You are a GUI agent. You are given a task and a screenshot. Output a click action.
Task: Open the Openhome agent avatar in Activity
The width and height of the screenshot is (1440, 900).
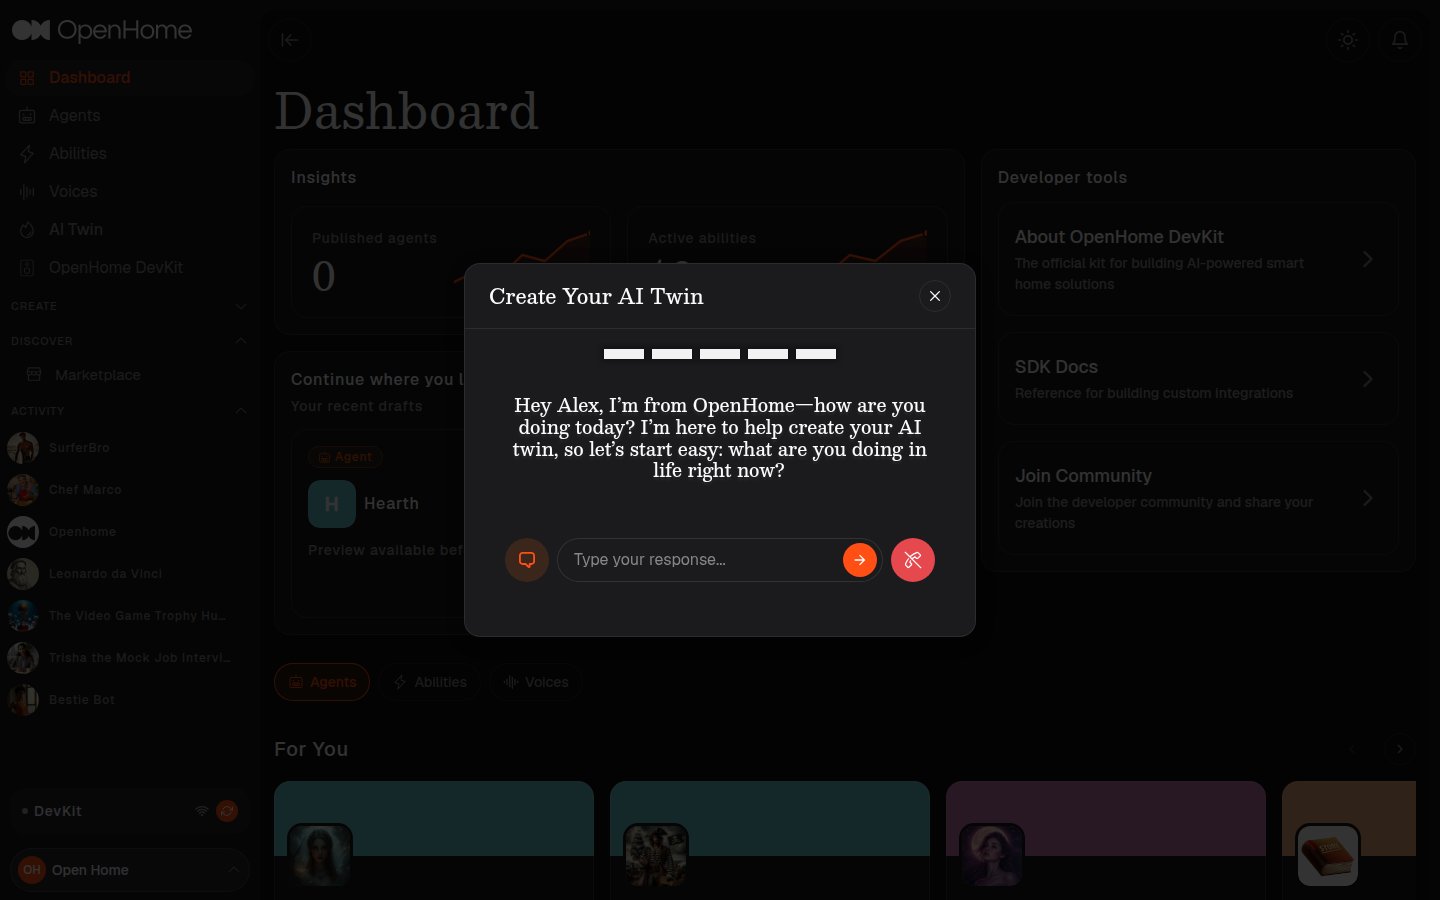pyautogui.click(x=23, y=532)
